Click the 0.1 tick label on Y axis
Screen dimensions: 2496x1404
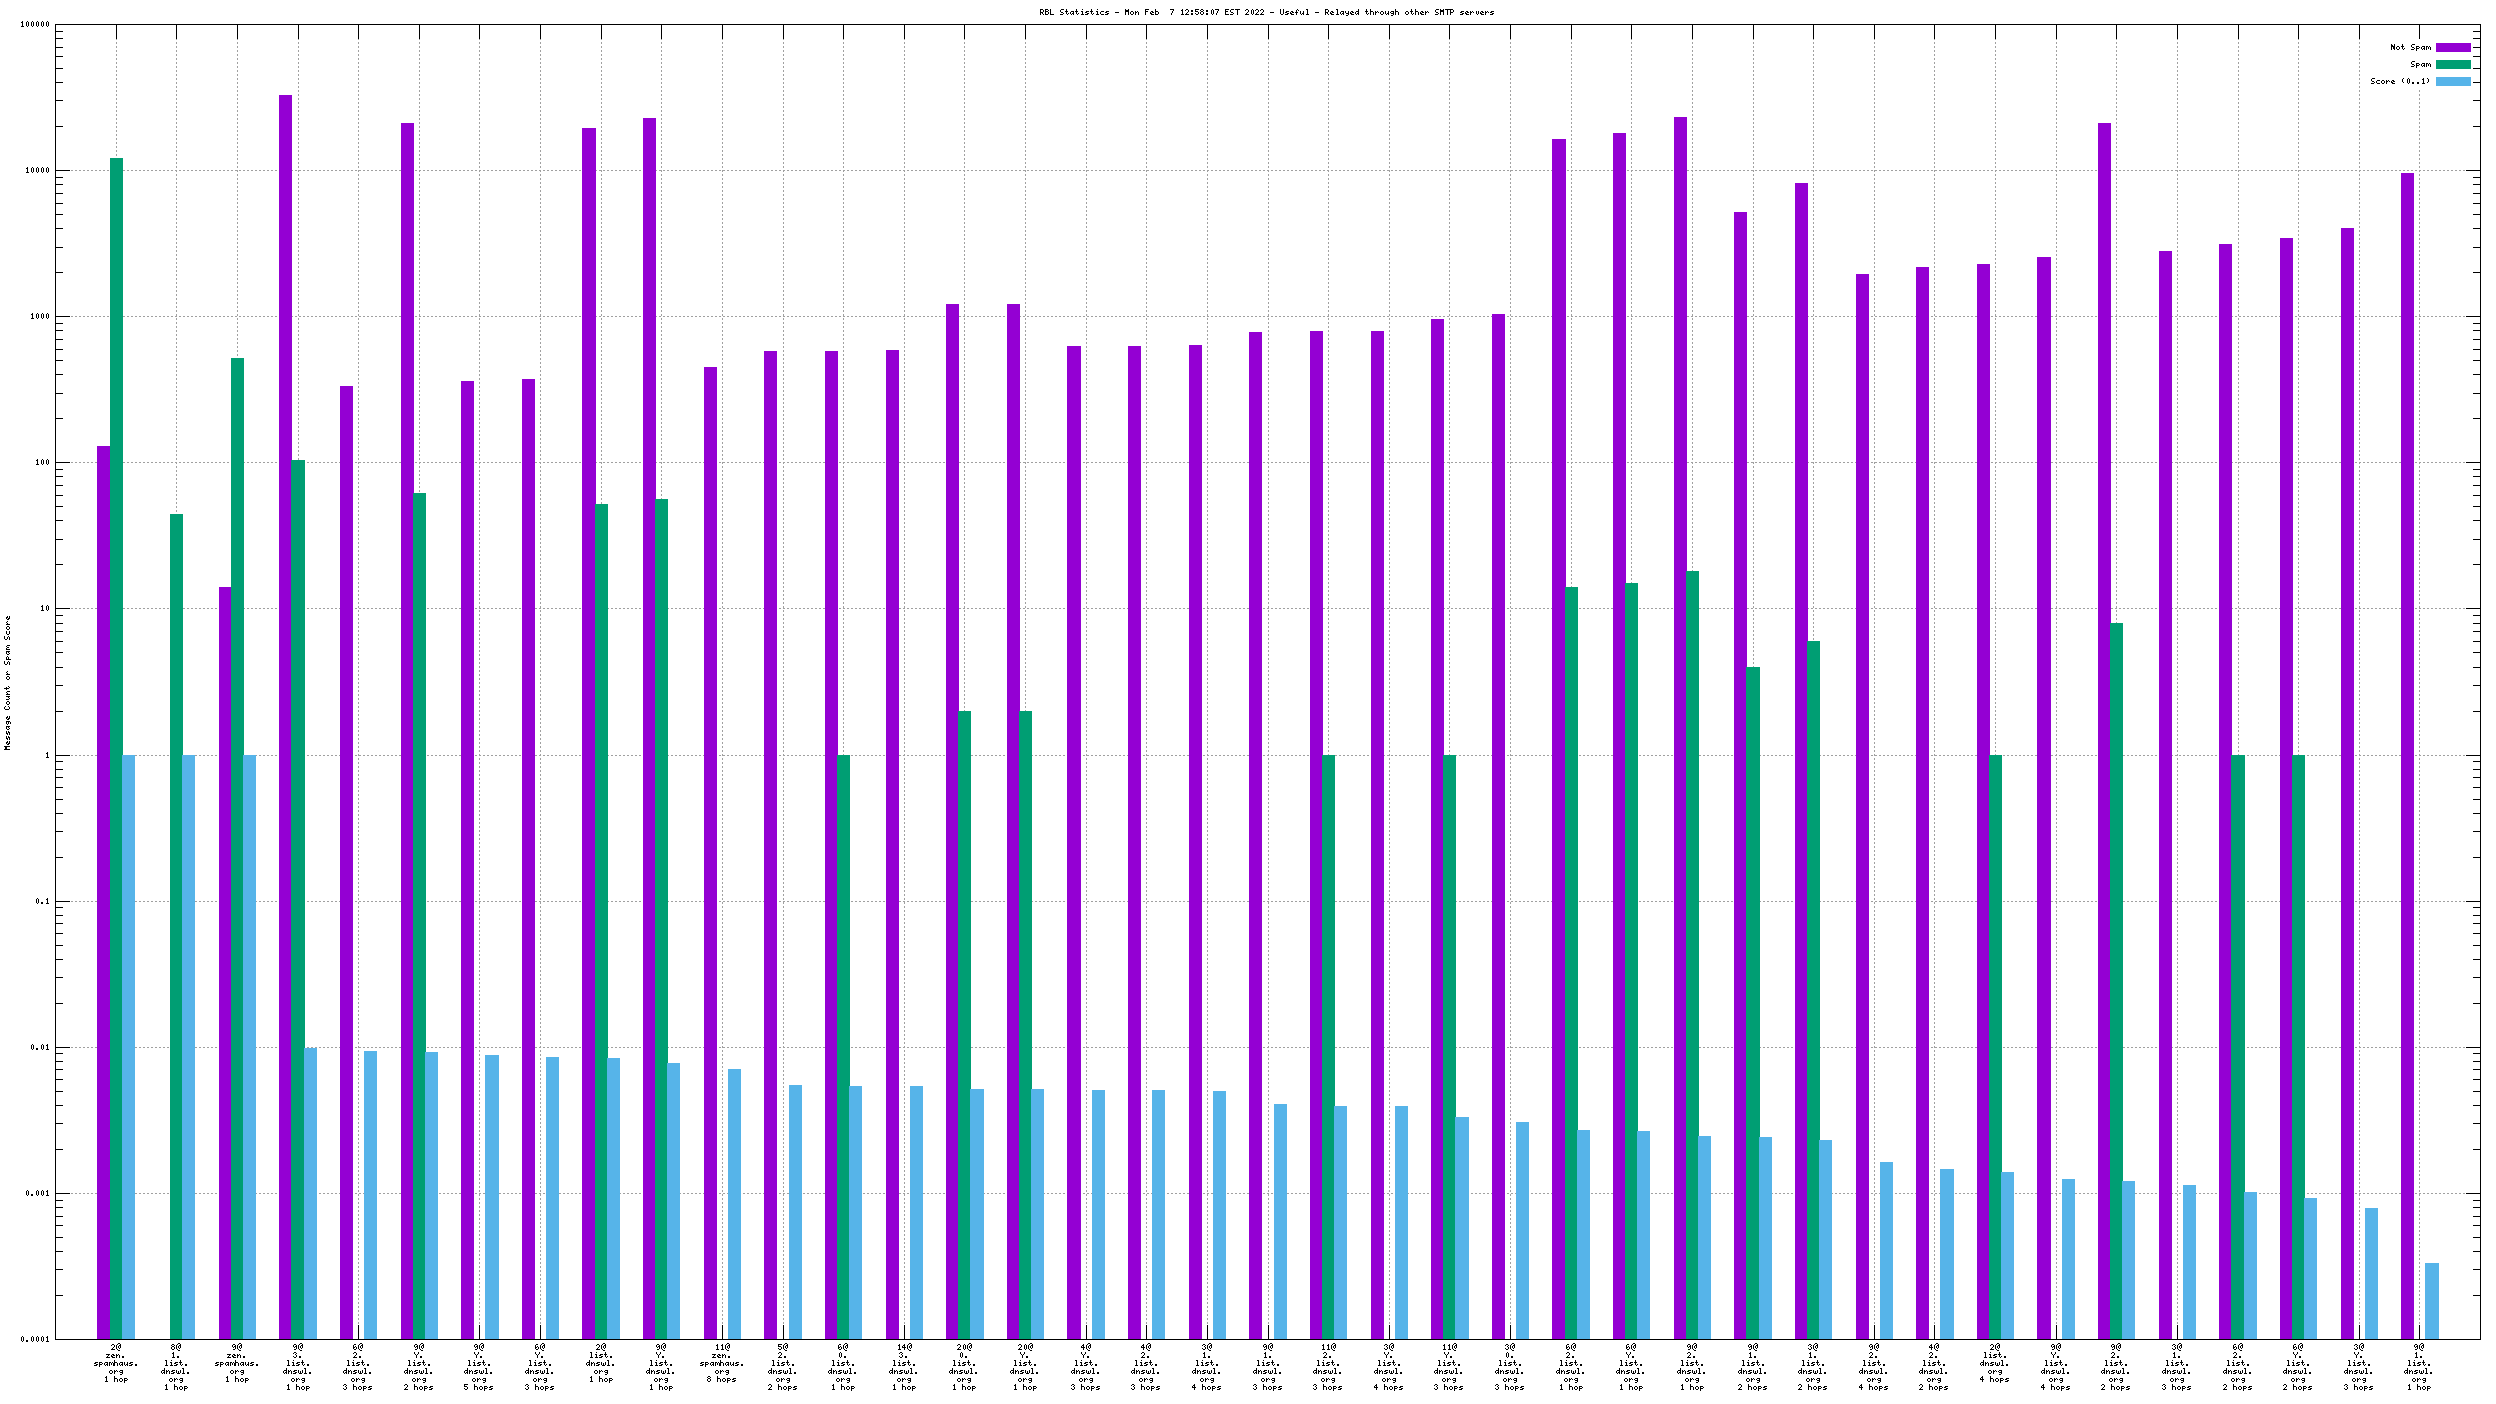click(x=42, y=901)
